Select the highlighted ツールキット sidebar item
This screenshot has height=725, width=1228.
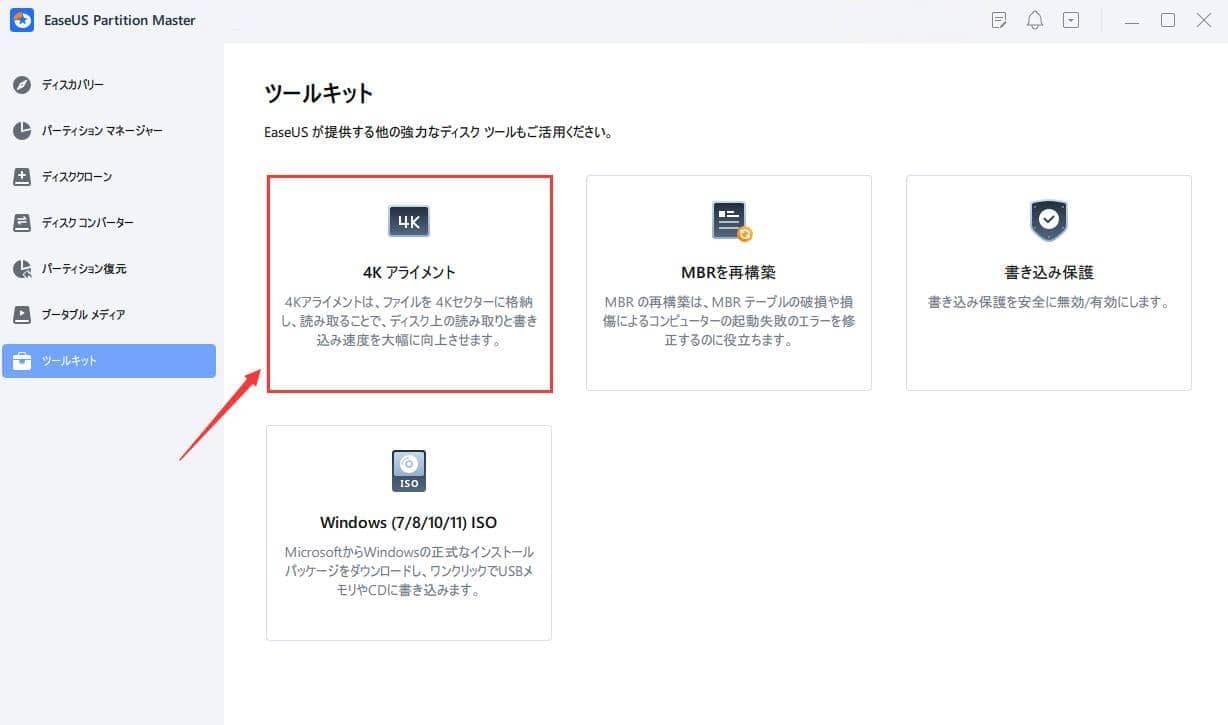[x=108, y=361]
